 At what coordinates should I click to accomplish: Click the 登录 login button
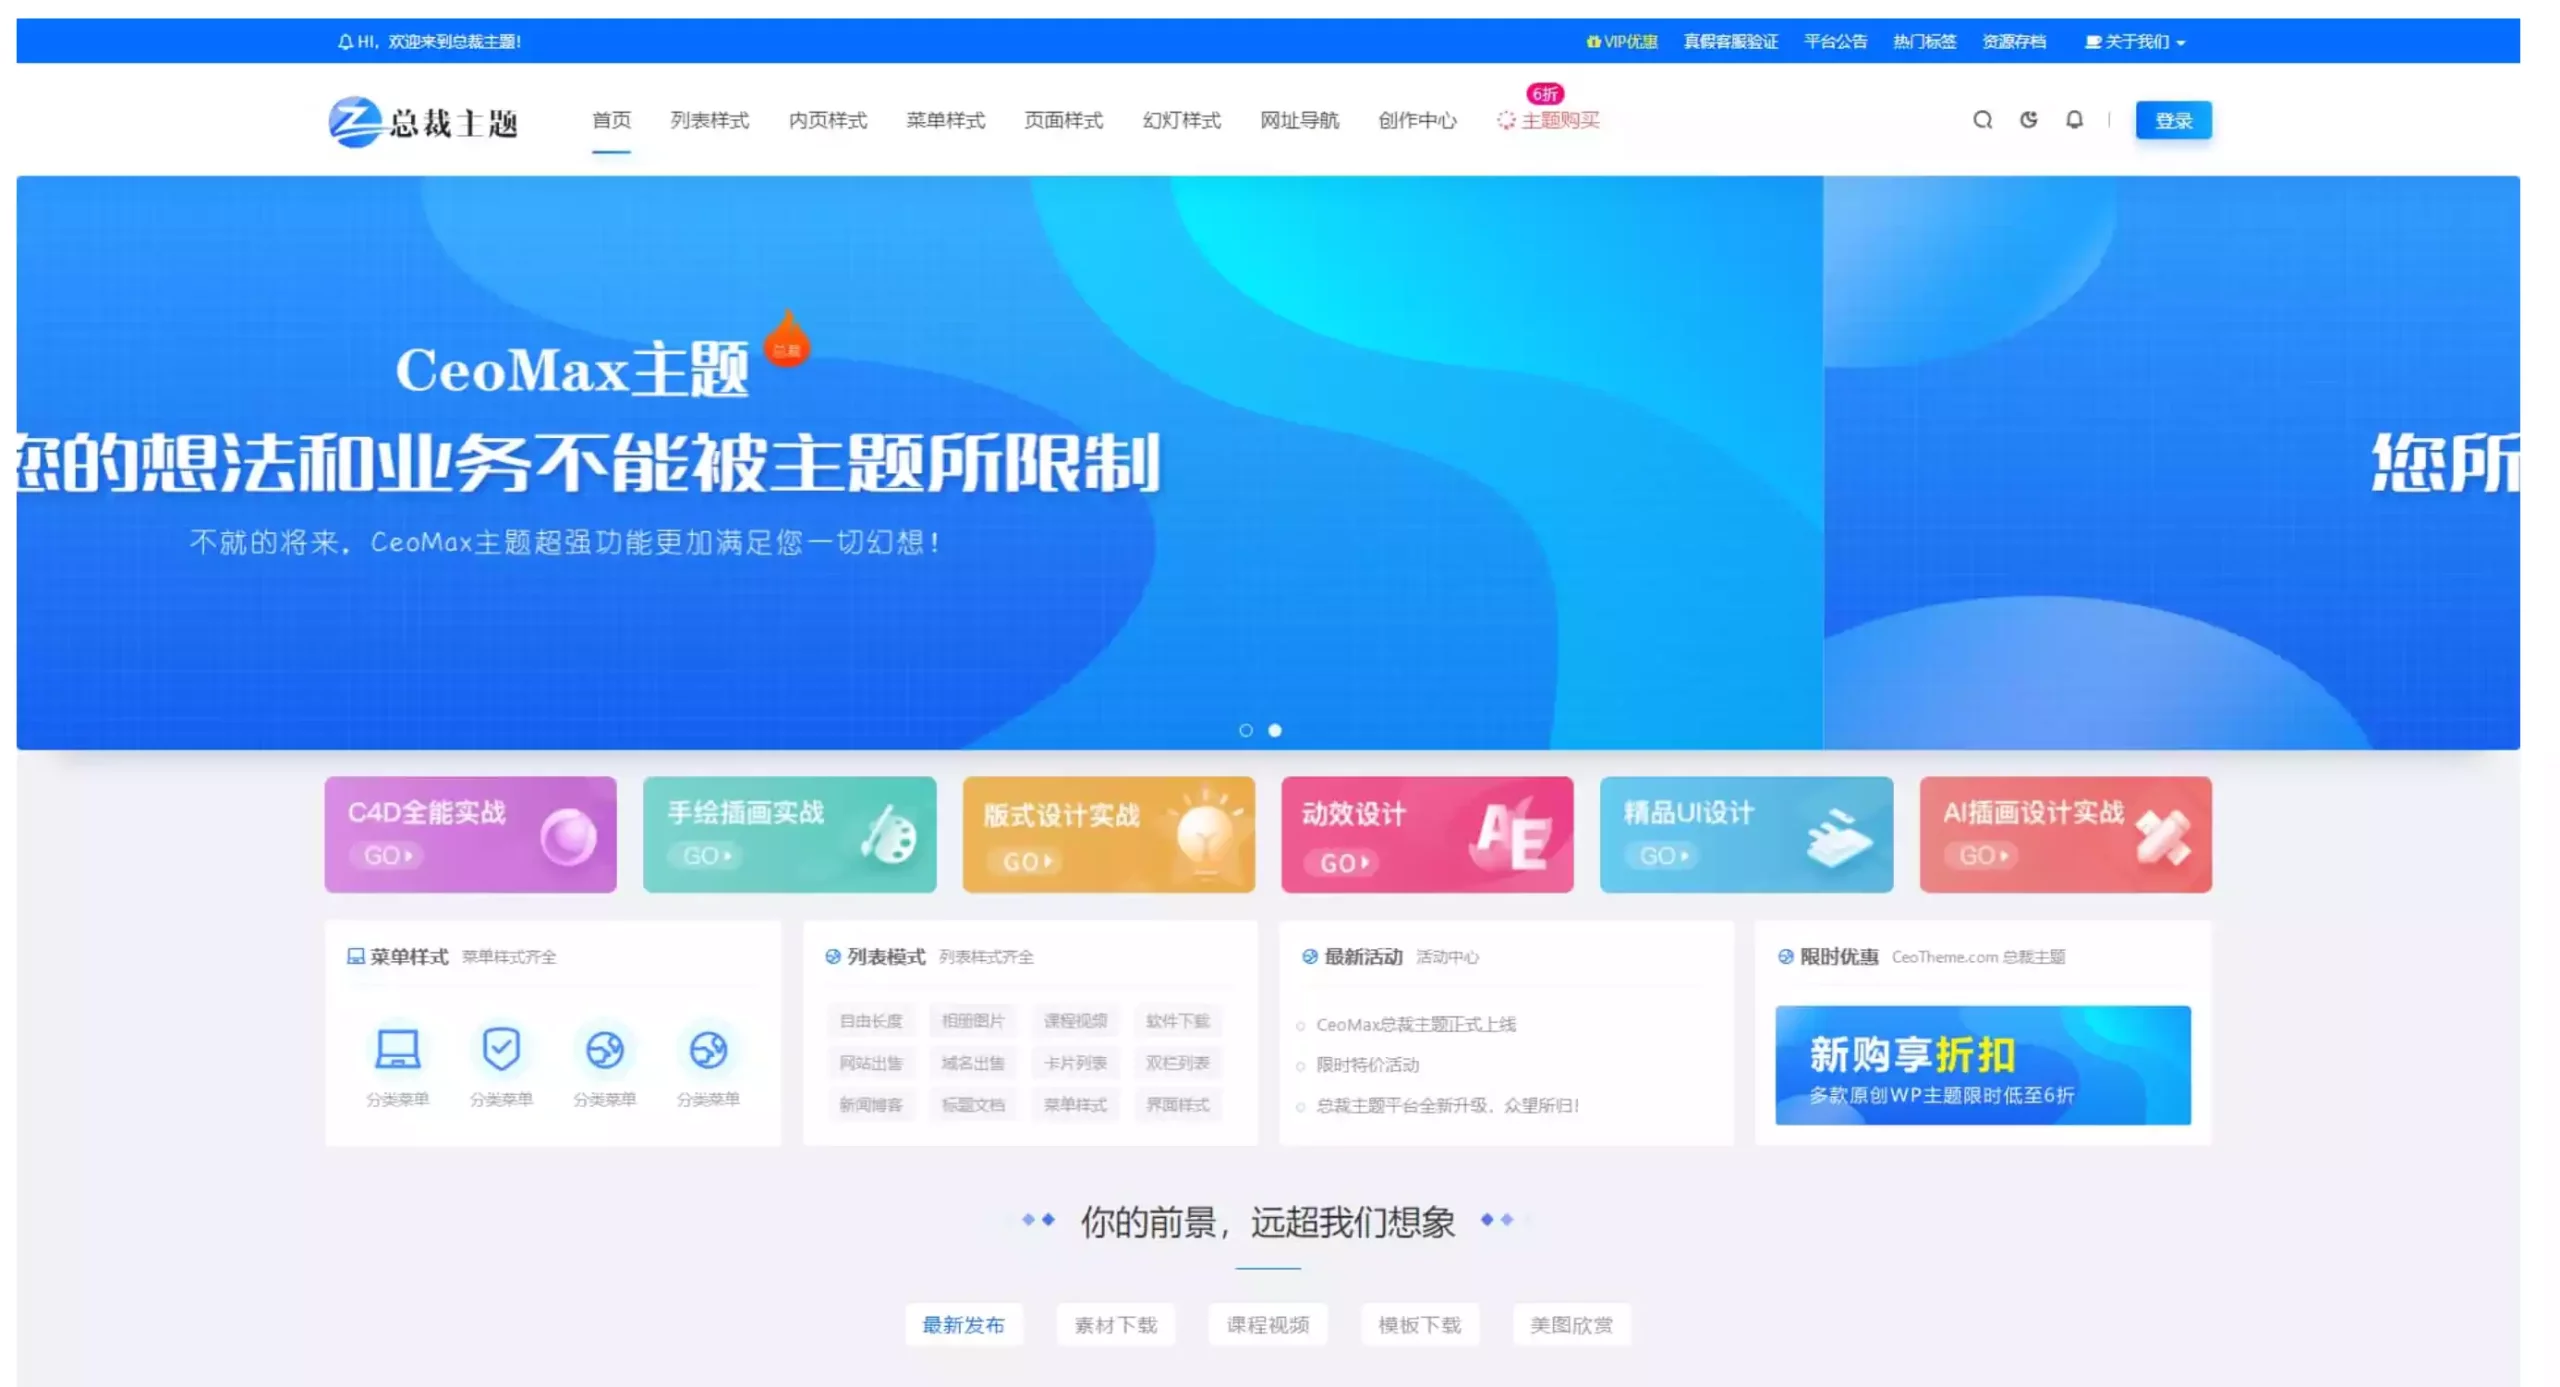tap(2173, 120)
